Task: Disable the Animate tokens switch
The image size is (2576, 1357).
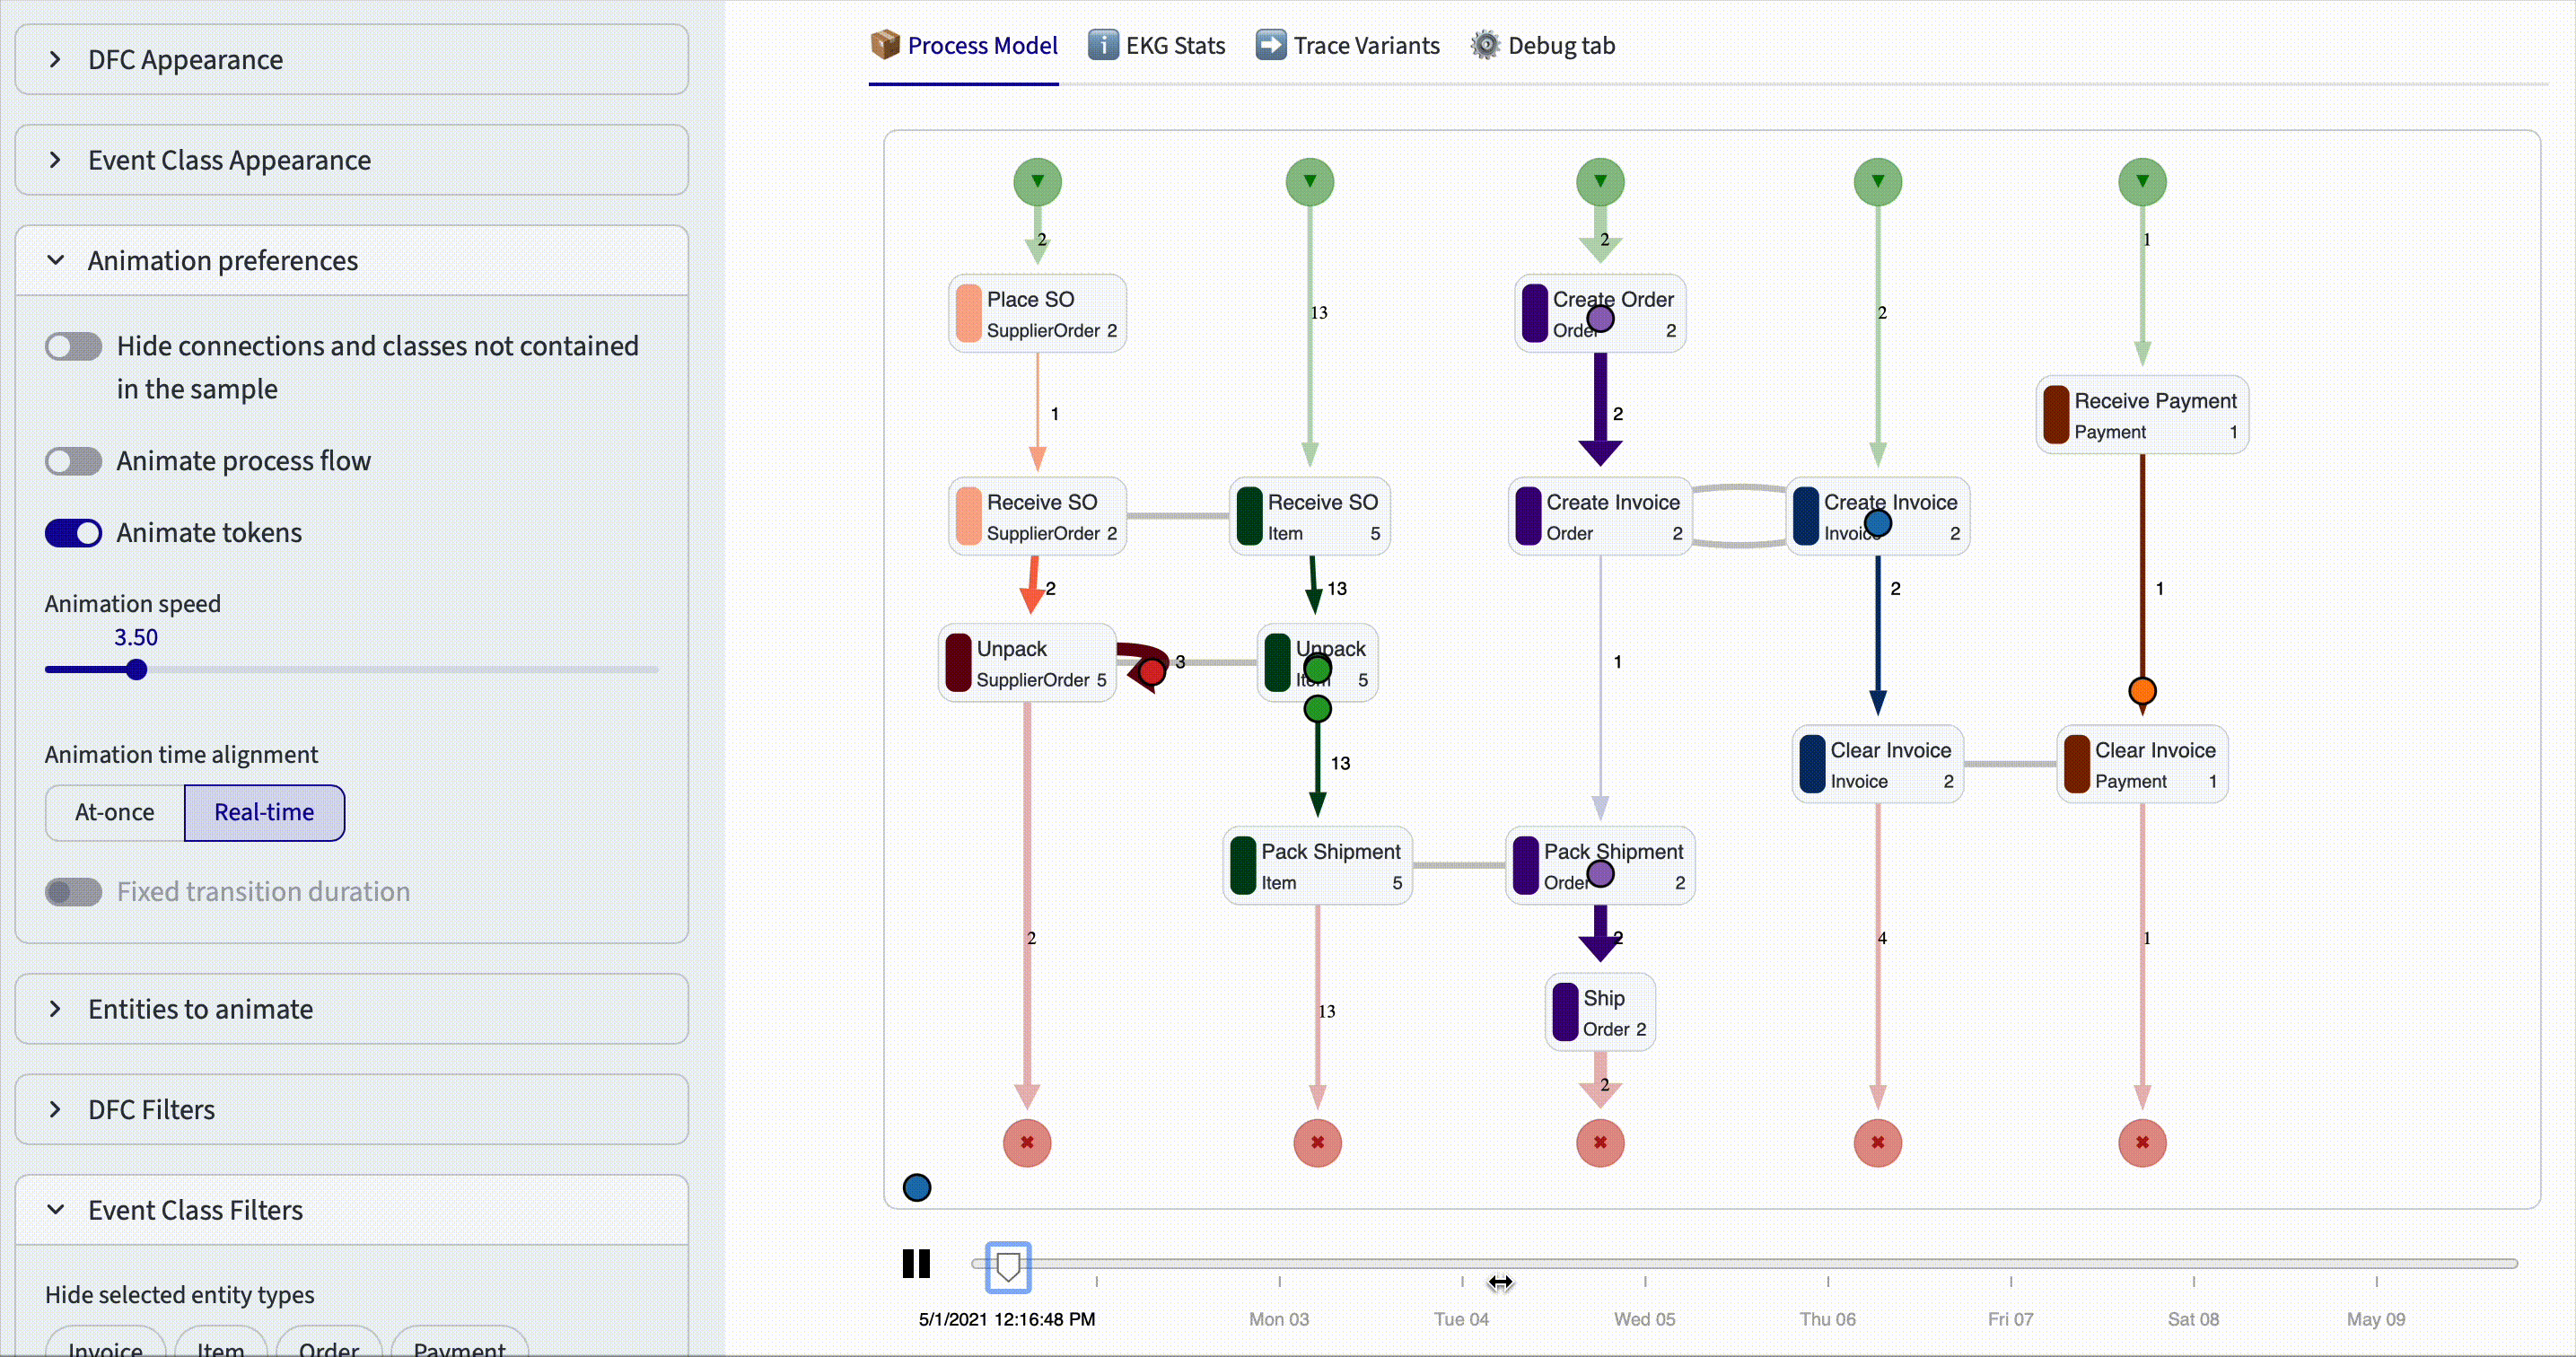Action: point(74,533)
